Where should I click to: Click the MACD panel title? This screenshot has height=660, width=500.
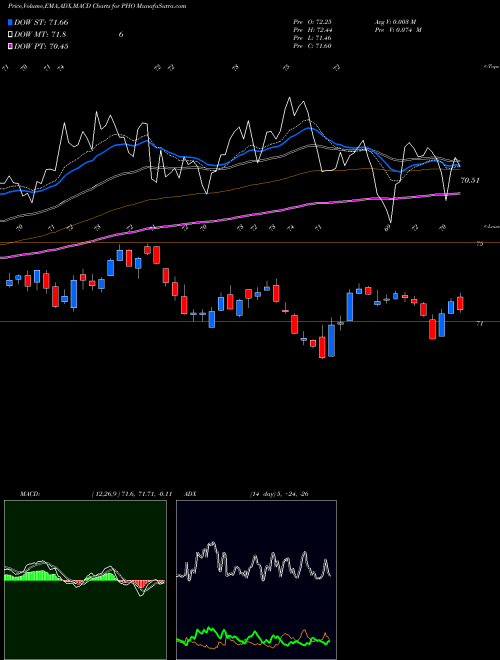(x=29, y=494)
